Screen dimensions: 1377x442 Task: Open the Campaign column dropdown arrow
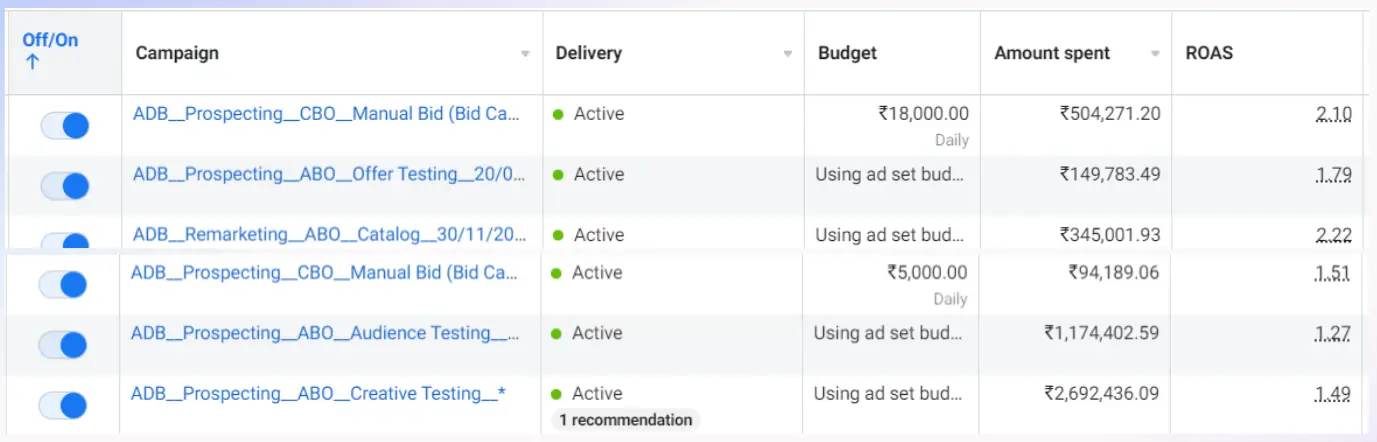click(526, 54)
